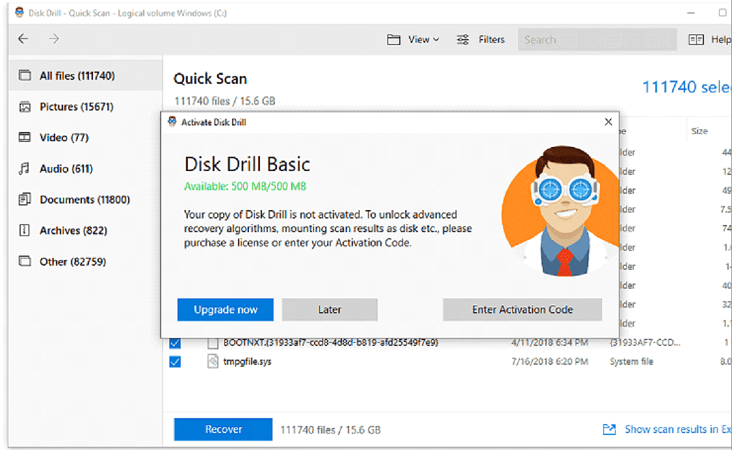The image size is (732, 450).
Task: Click Enter Activation Code button
Action: point(522,309)
